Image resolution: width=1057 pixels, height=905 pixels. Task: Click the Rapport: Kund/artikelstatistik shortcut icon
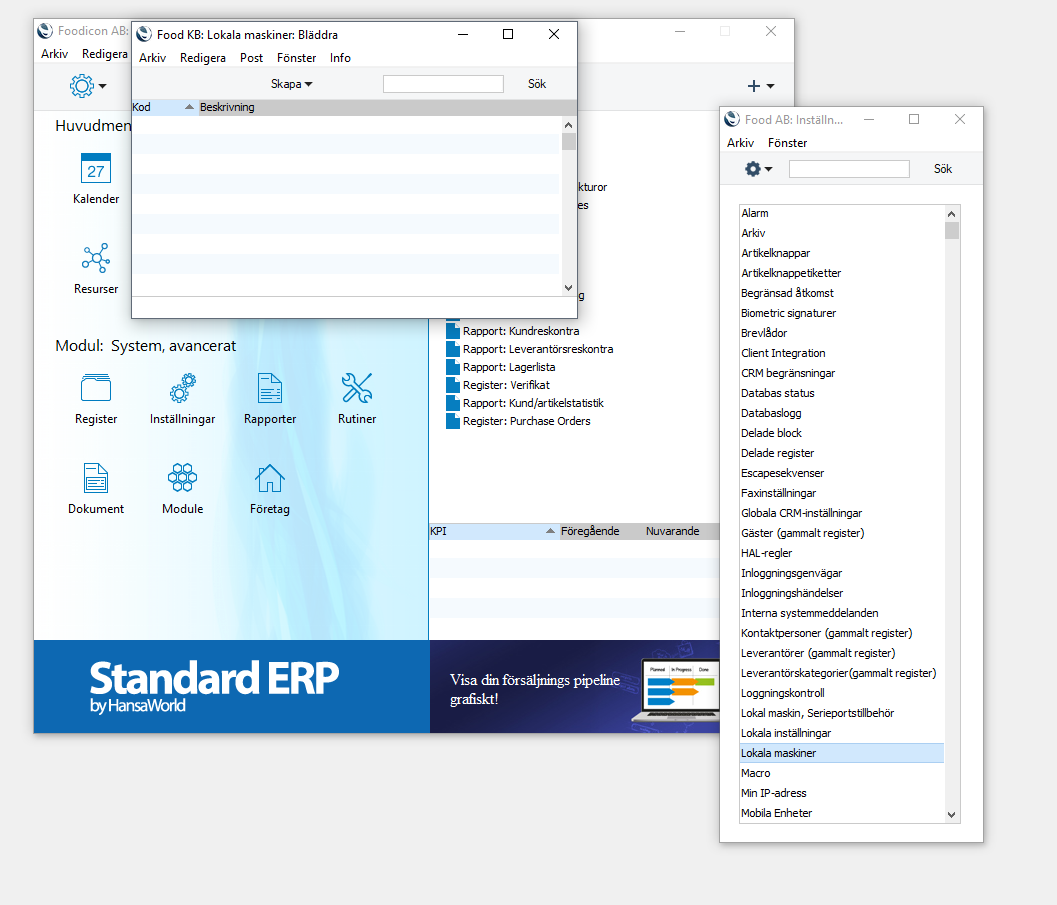[x=453, y=403]
